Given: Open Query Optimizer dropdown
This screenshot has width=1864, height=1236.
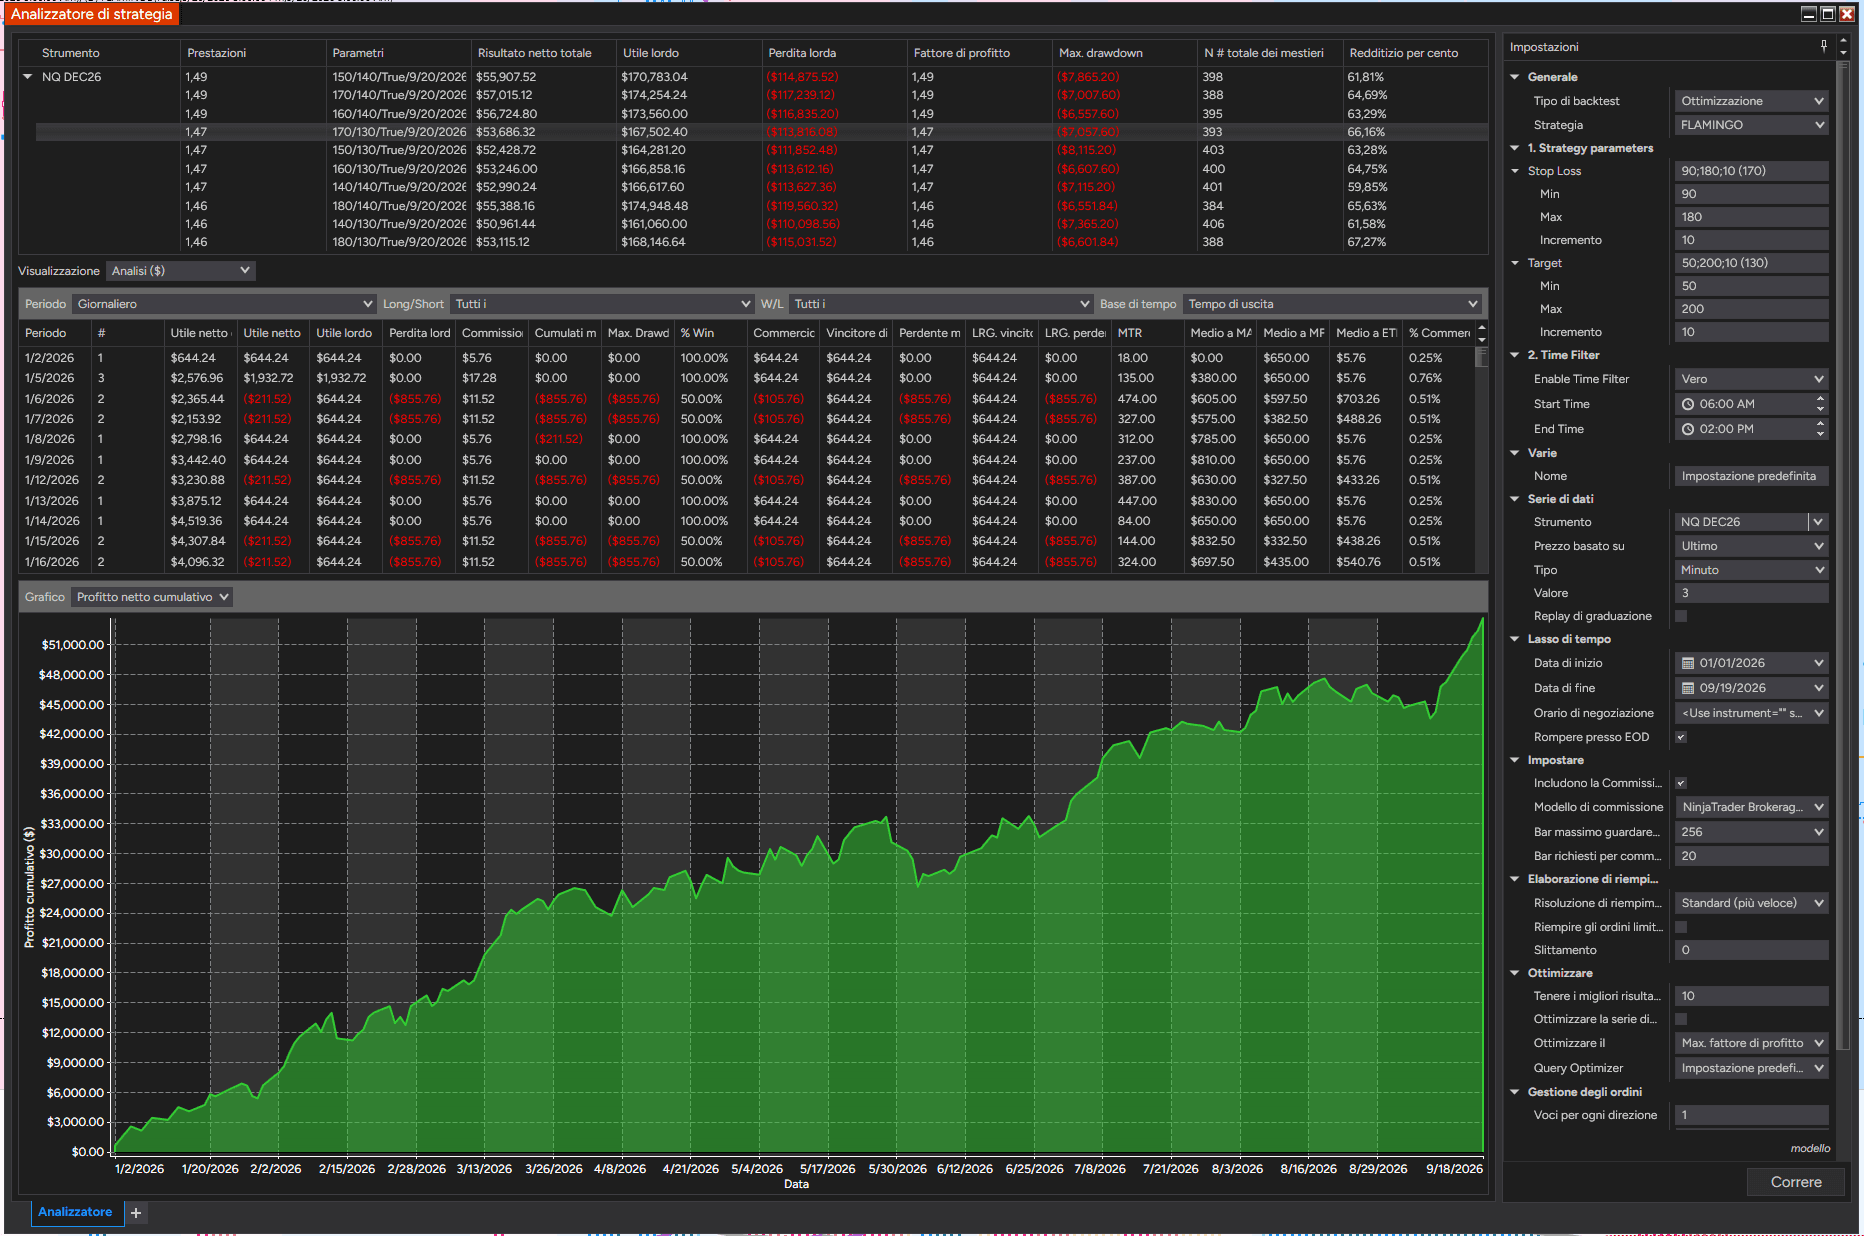Looking at the screenshot, I should pos(1752,1068).
